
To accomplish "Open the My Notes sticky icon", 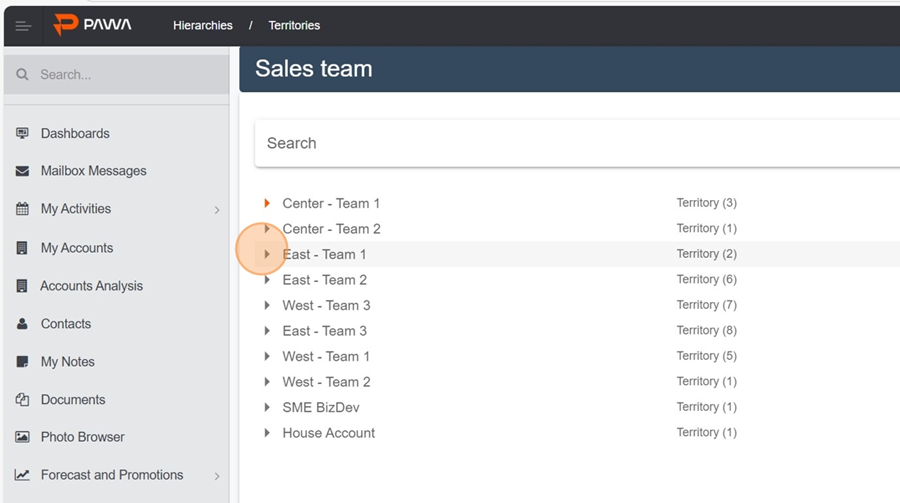I will point(22,362).
